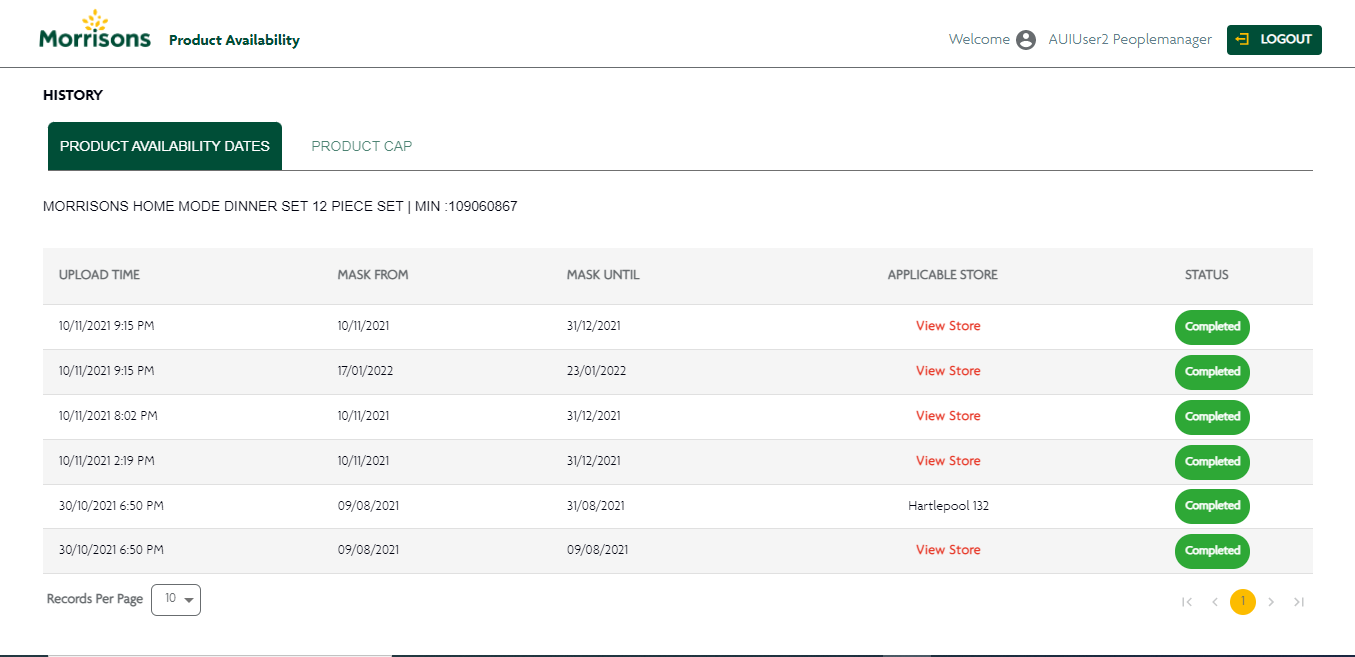Click the Hartlepool 132 store cell

[948, 506]
